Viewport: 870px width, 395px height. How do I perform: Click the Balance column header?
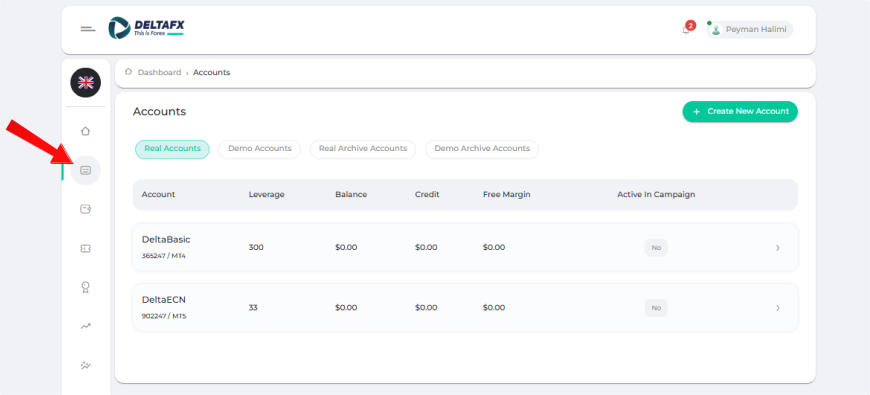(351, 195)
